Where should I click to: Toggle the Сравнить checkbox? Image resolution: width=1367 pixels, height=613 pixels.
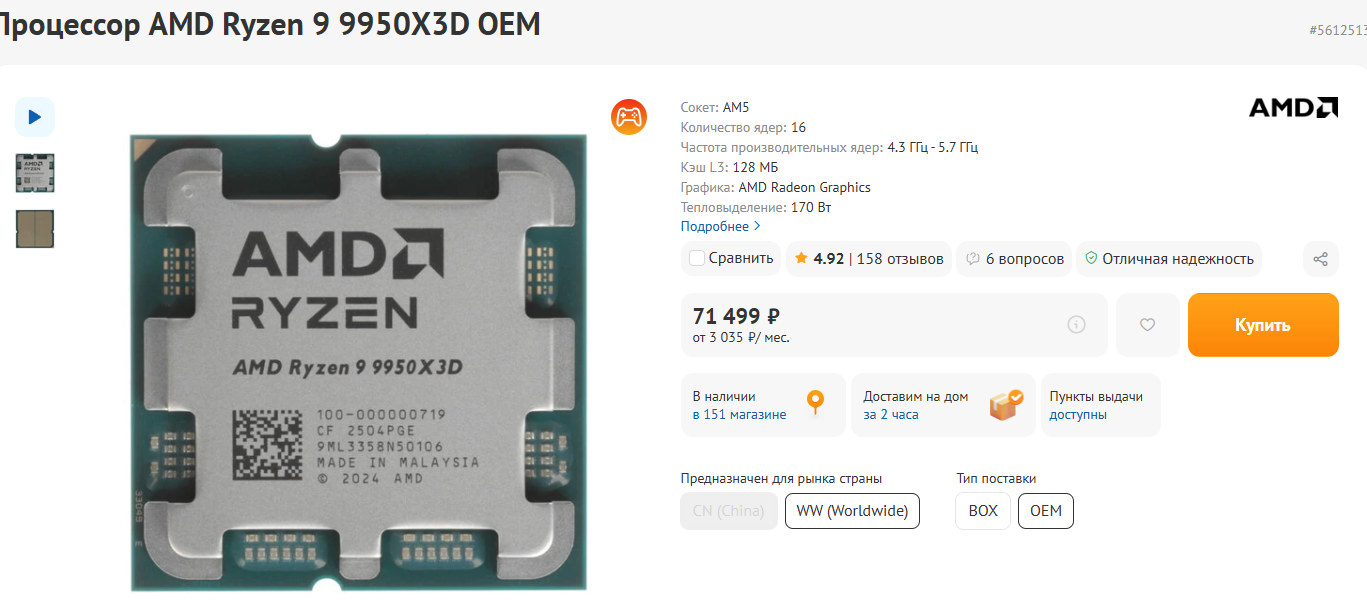tap(697, 259)
